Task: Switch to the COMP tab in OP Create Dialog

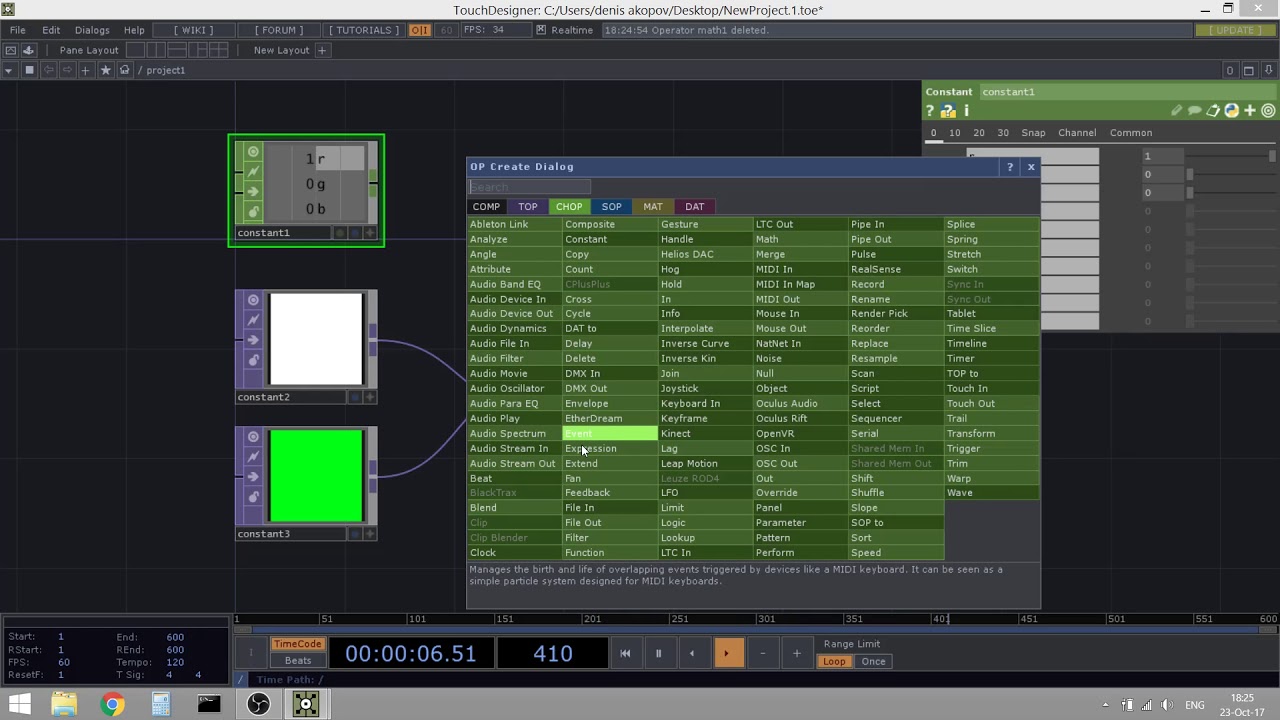Action: coord(486,207)
